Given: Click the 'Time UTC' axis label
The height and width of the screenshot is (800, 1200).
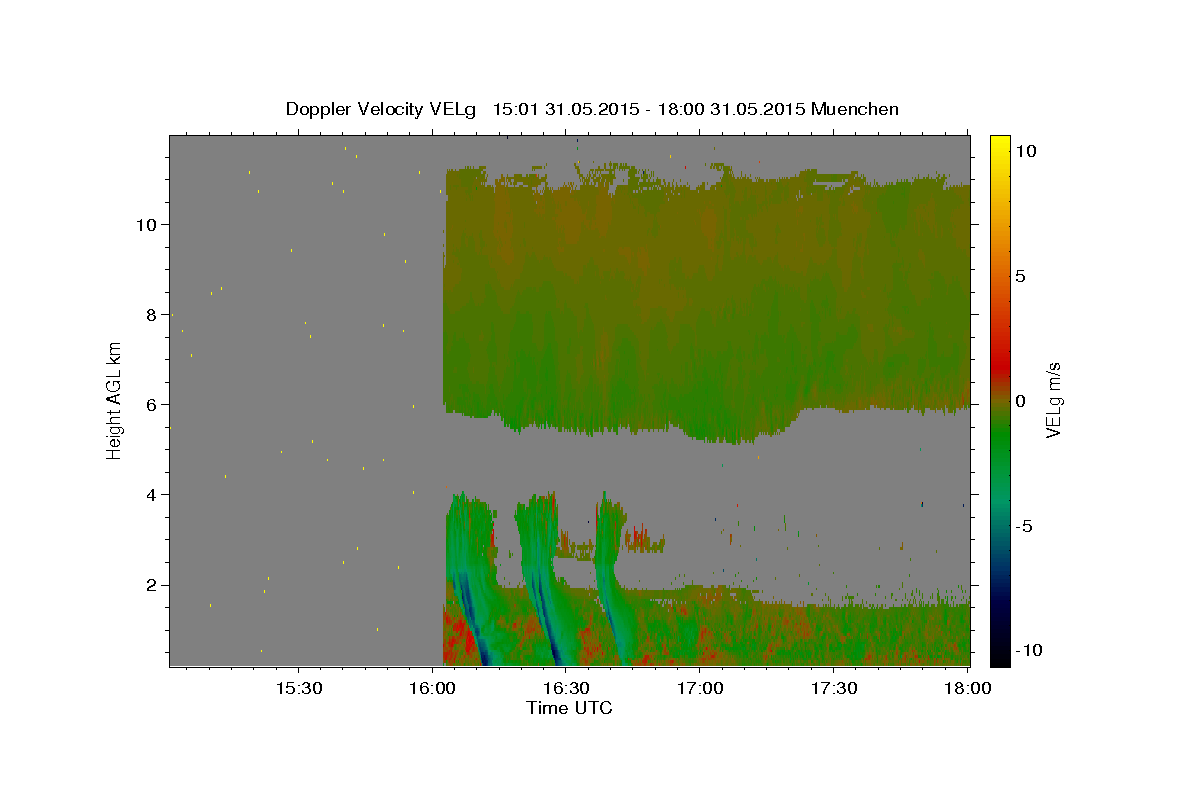Looking at the screenshot, I should pos(569,708).
